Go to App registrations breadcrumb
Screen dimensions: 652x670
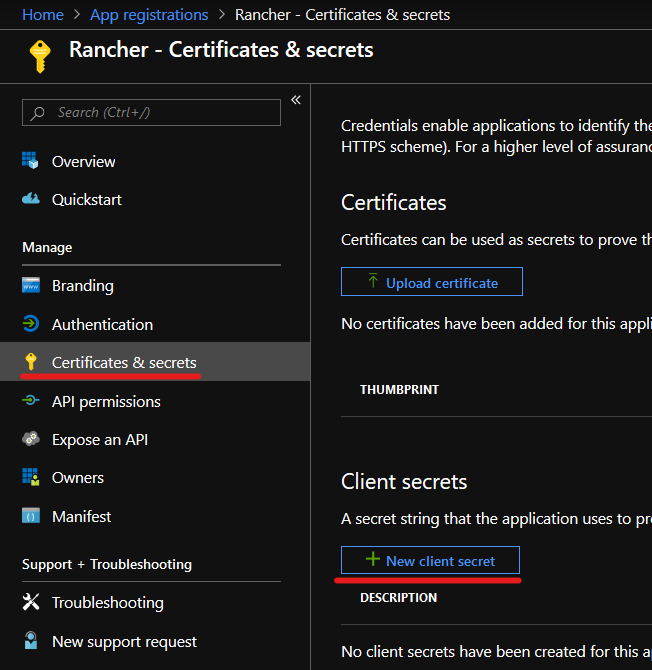pyautogui.click(x=149, y=15)
